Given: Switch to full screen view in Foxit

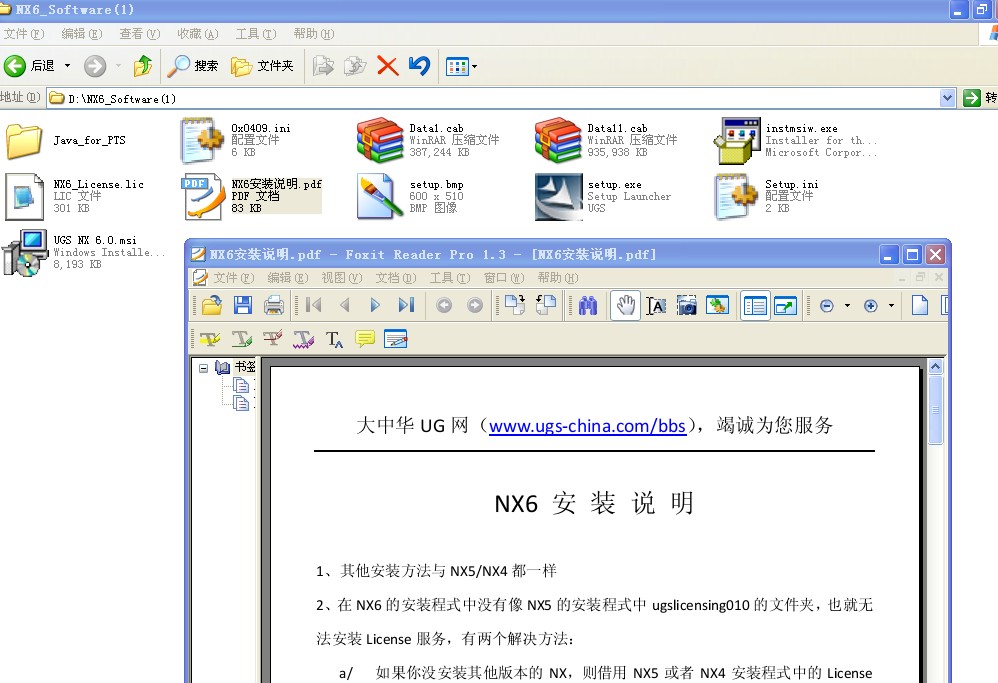Looking at the screenshot, I should 786,306.
